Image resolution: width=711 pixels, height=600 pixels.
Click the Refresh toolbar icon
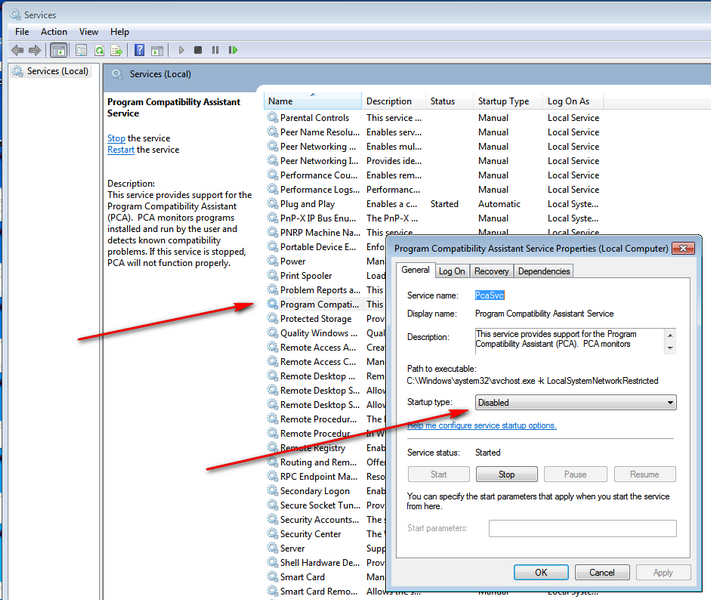[x=99, y=50]
